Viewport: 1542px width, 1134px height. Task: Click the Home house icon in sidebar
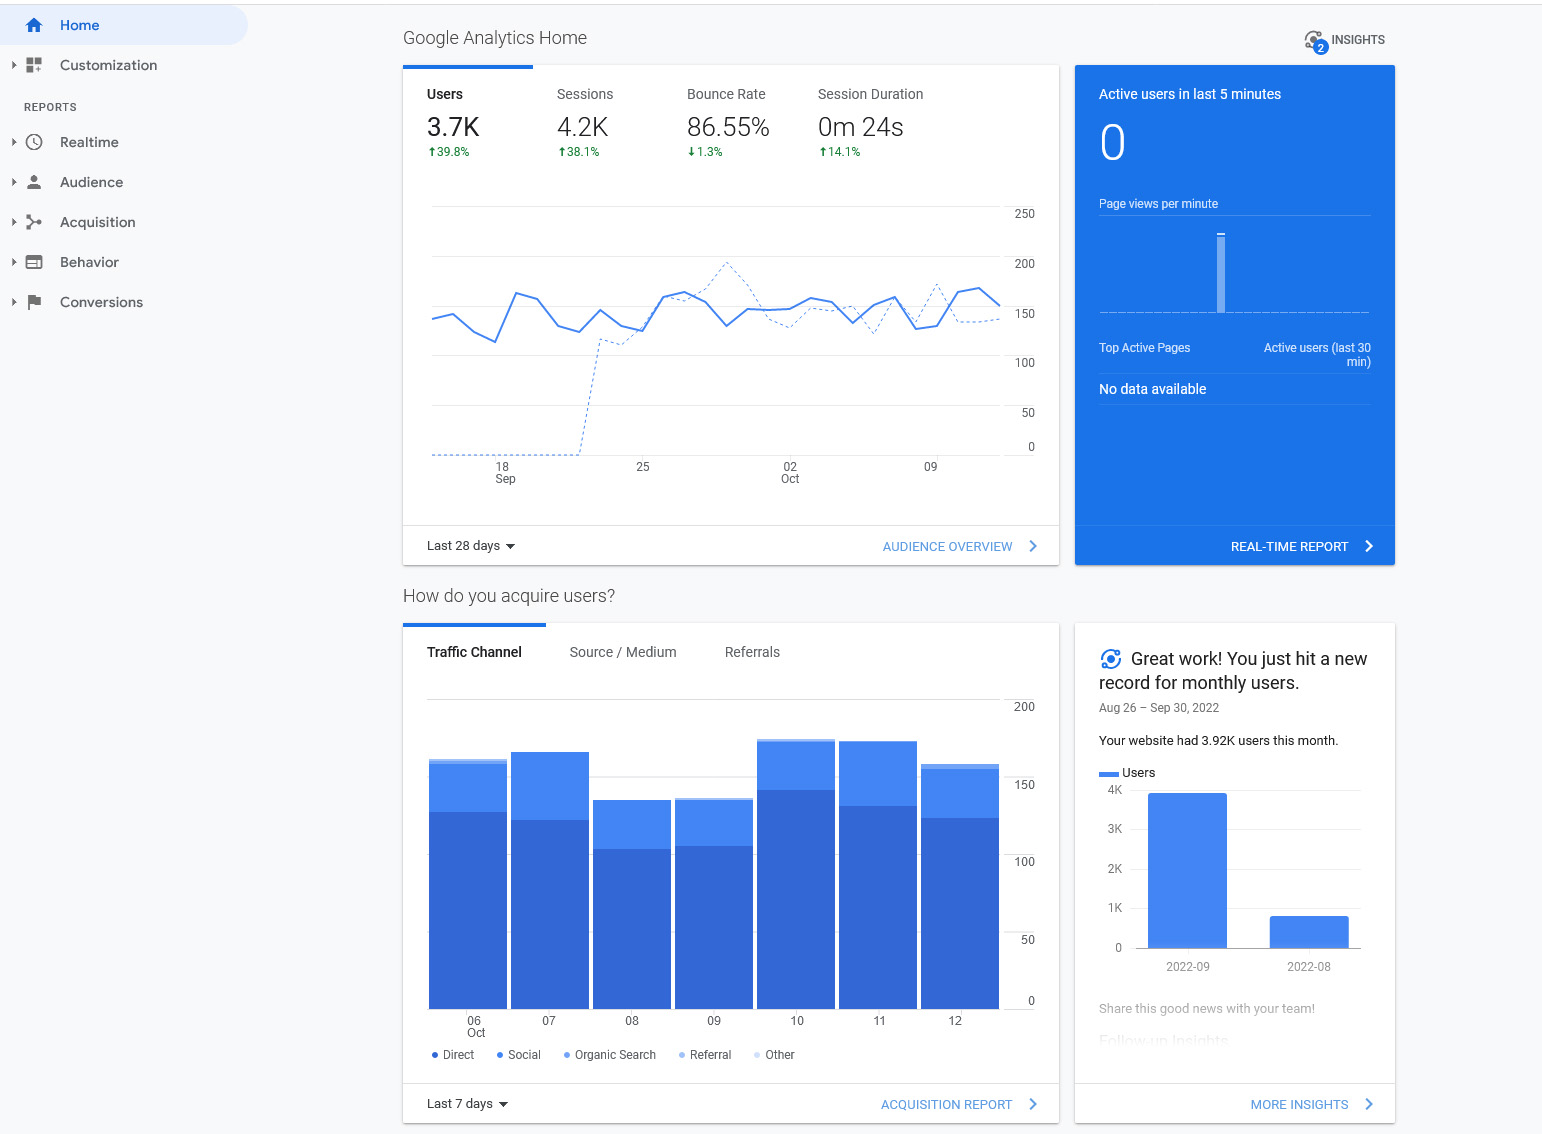click(x=34, y=25)
